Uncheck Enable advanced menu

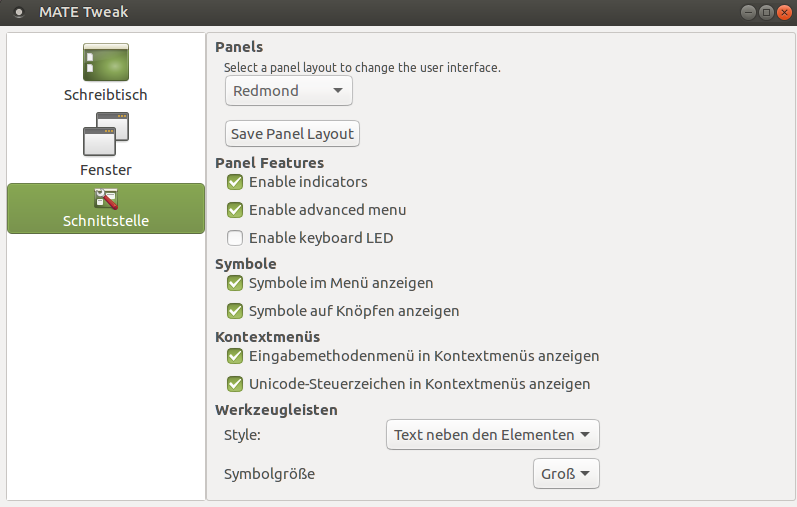click(x=235, y=210)
